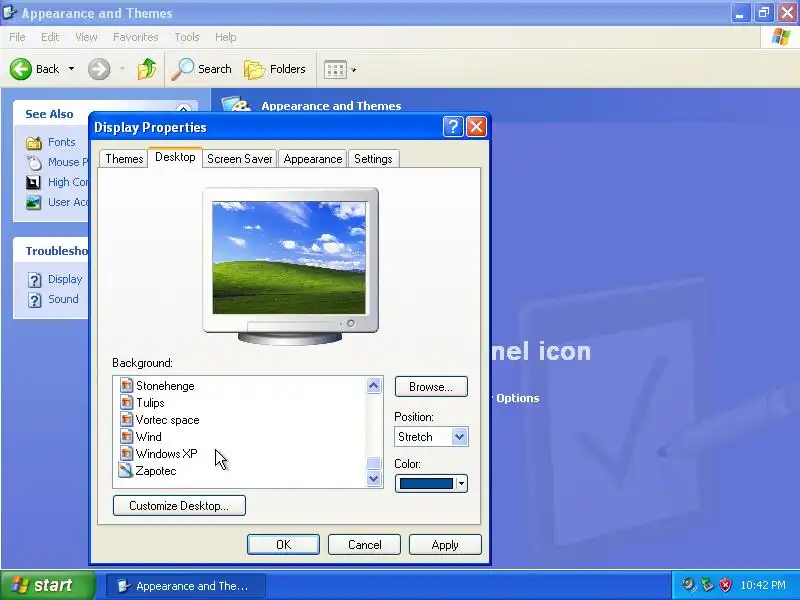Click the background list scrollbar thumb

(373, 463)
